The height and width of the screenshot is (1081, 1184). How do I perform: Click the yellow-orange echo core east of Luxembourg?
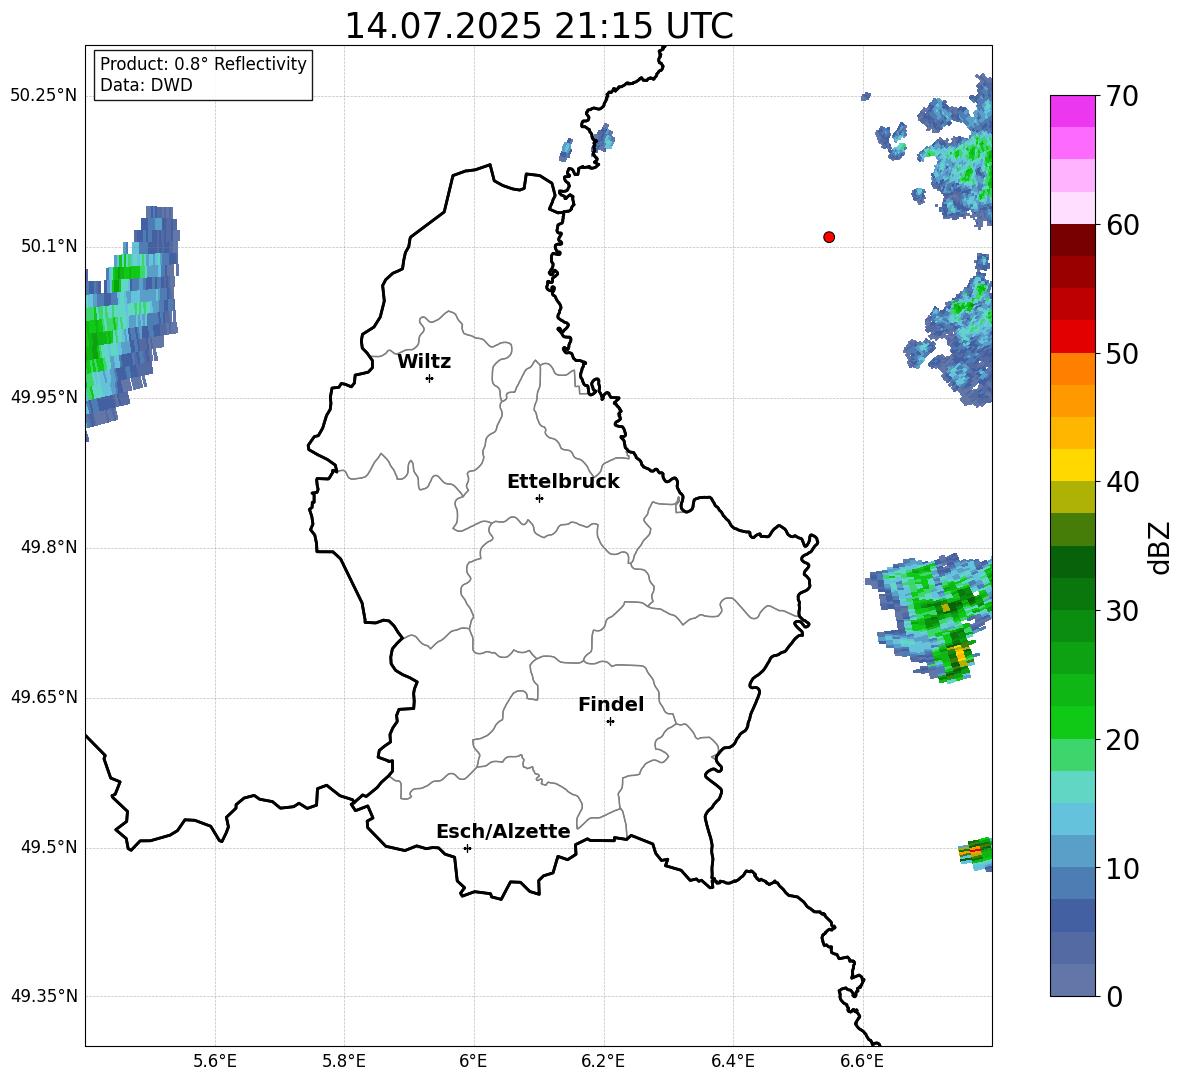(x=958, y=655)
